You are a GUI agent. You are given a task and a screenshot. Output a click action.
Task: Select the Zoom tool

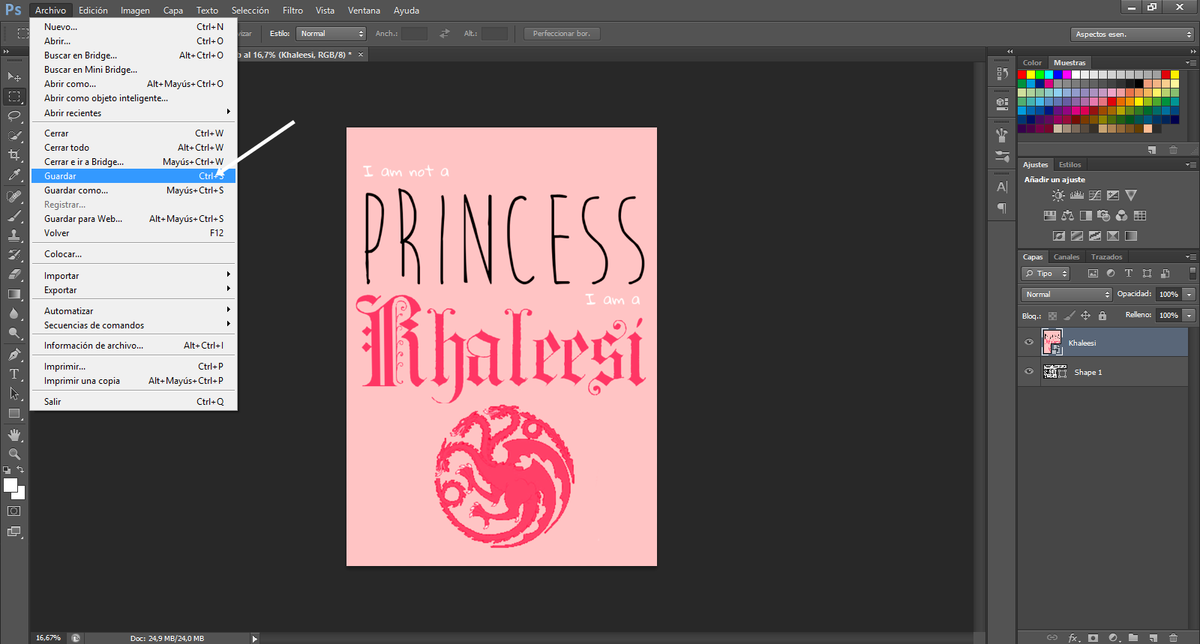pos(15,452)
